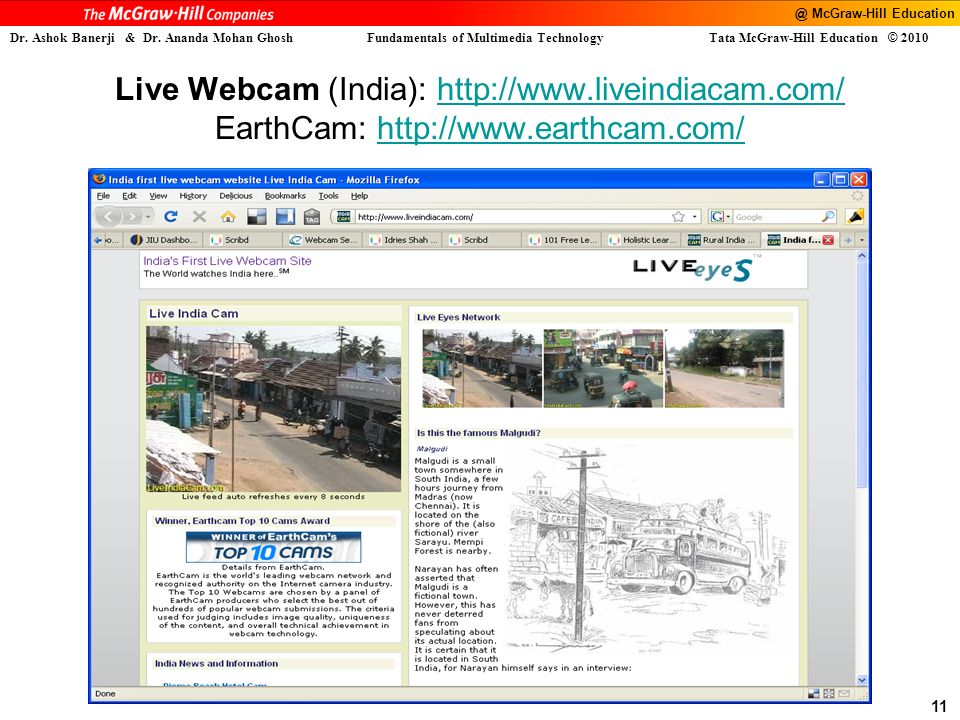
Task: Click the Firefox loading throbber icon
Action: click(x=857, y=196)
